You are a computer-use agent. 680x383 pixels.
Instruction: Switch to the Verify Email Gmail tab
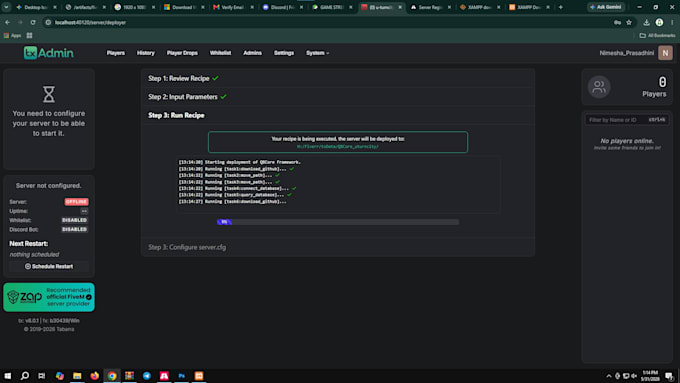(x=232, y=7)
